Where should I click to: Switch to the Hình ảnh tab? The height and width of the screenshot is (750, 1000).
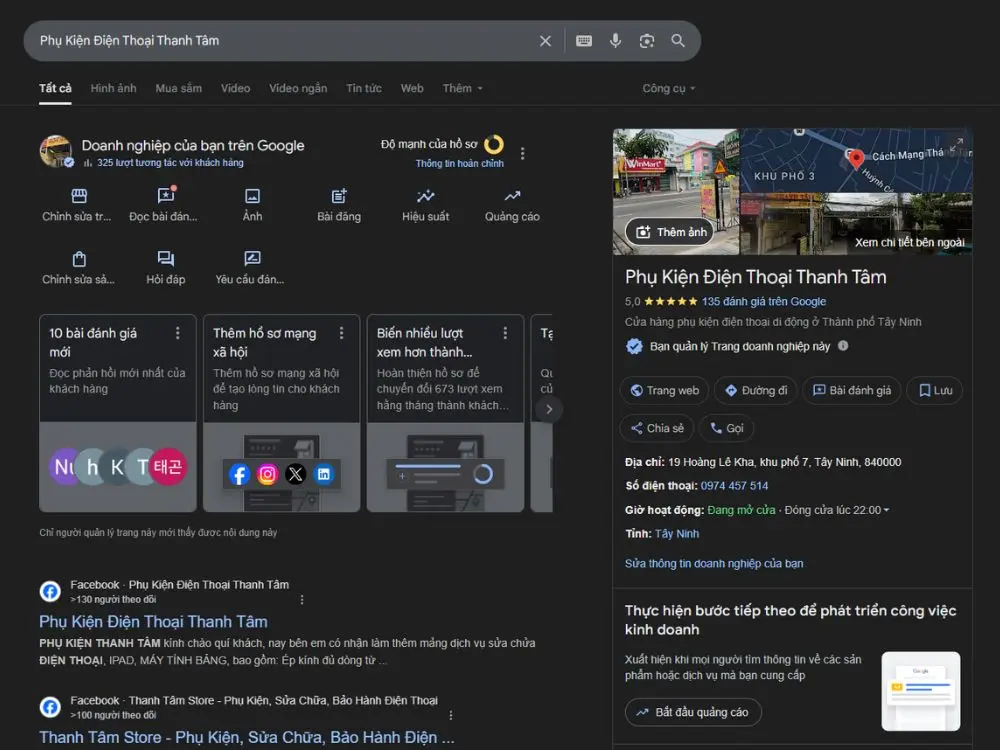(x=113, y=88)
